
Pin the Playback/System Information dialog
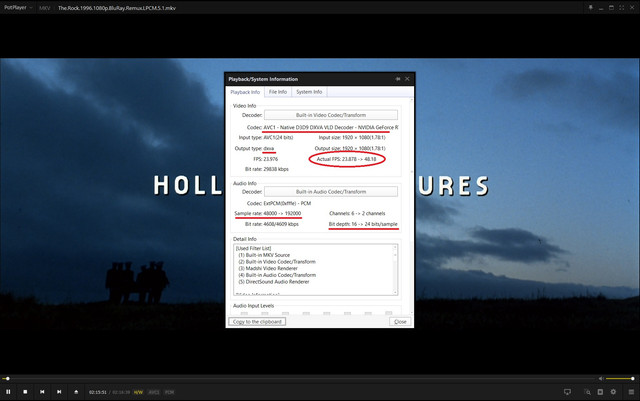[x=398, y=79]
